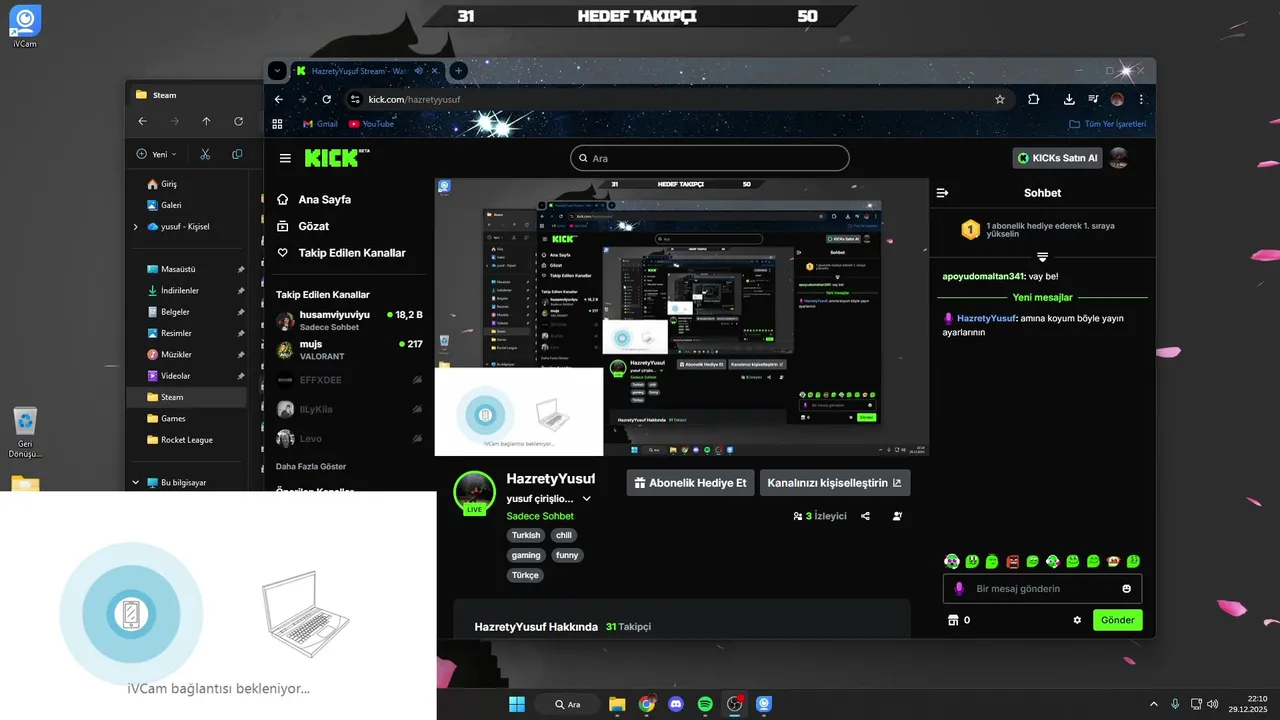Send message with Gönder button

pos(1117,620)
